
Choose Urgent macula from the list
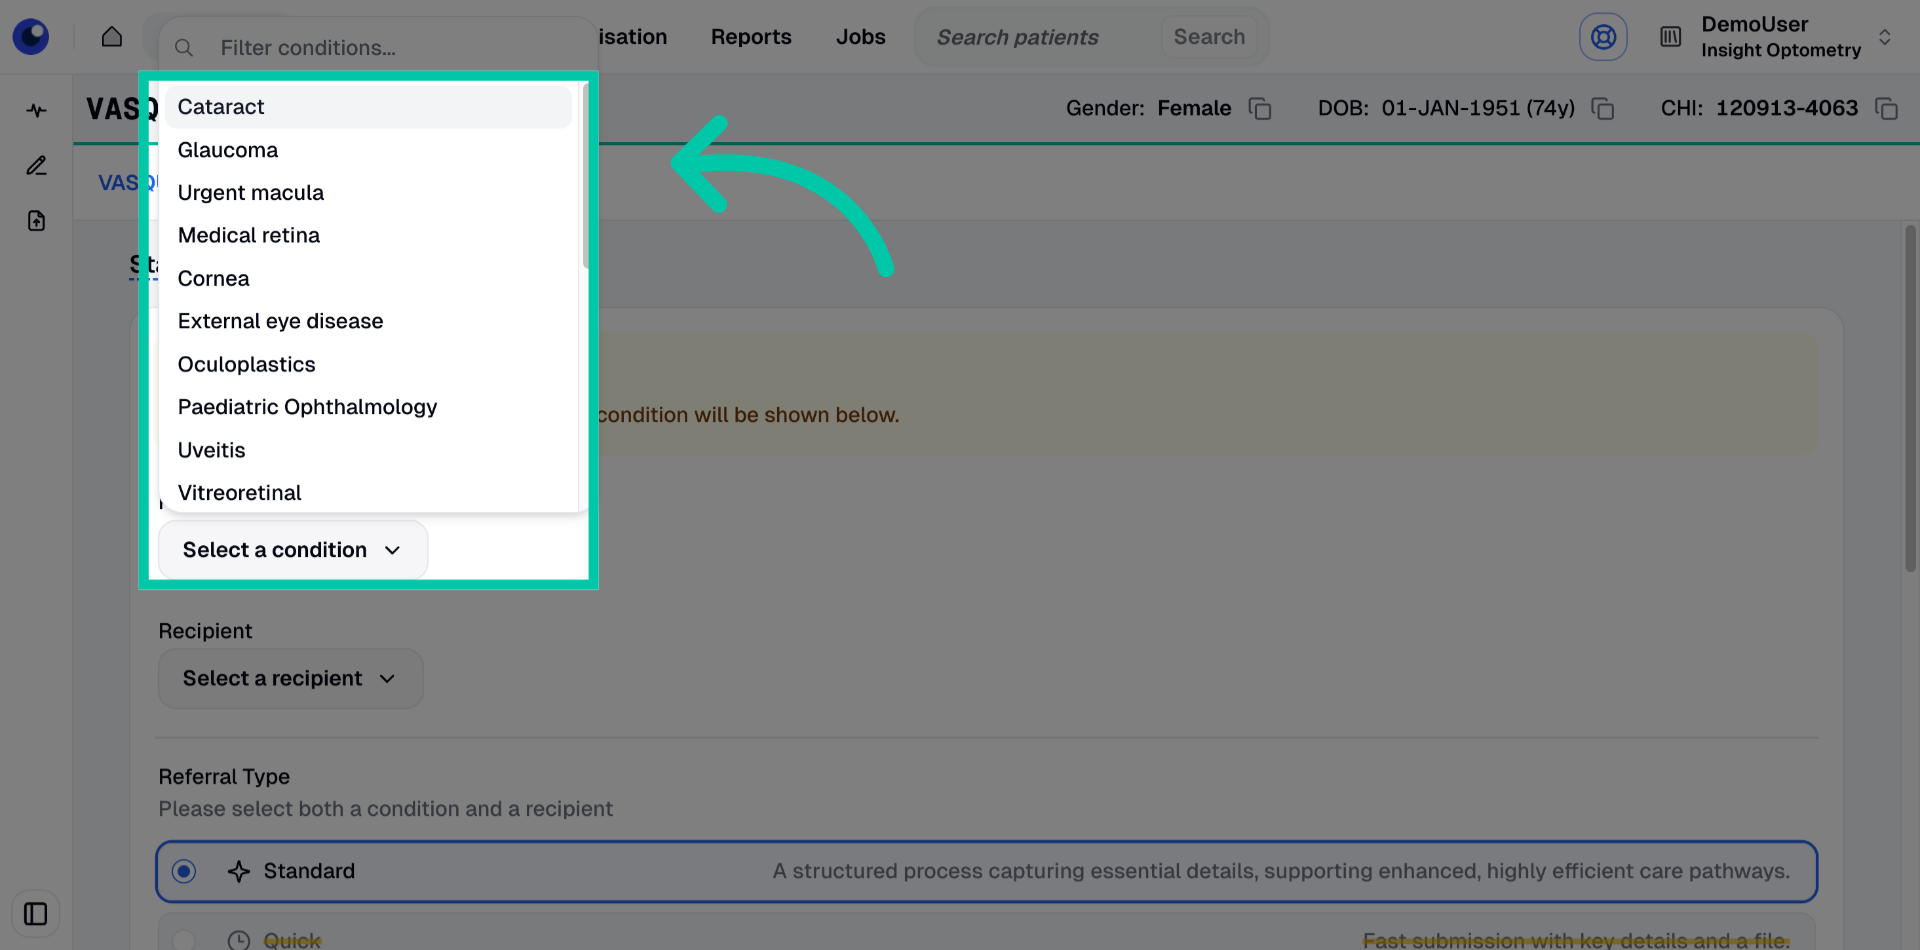tap(368, 193)
